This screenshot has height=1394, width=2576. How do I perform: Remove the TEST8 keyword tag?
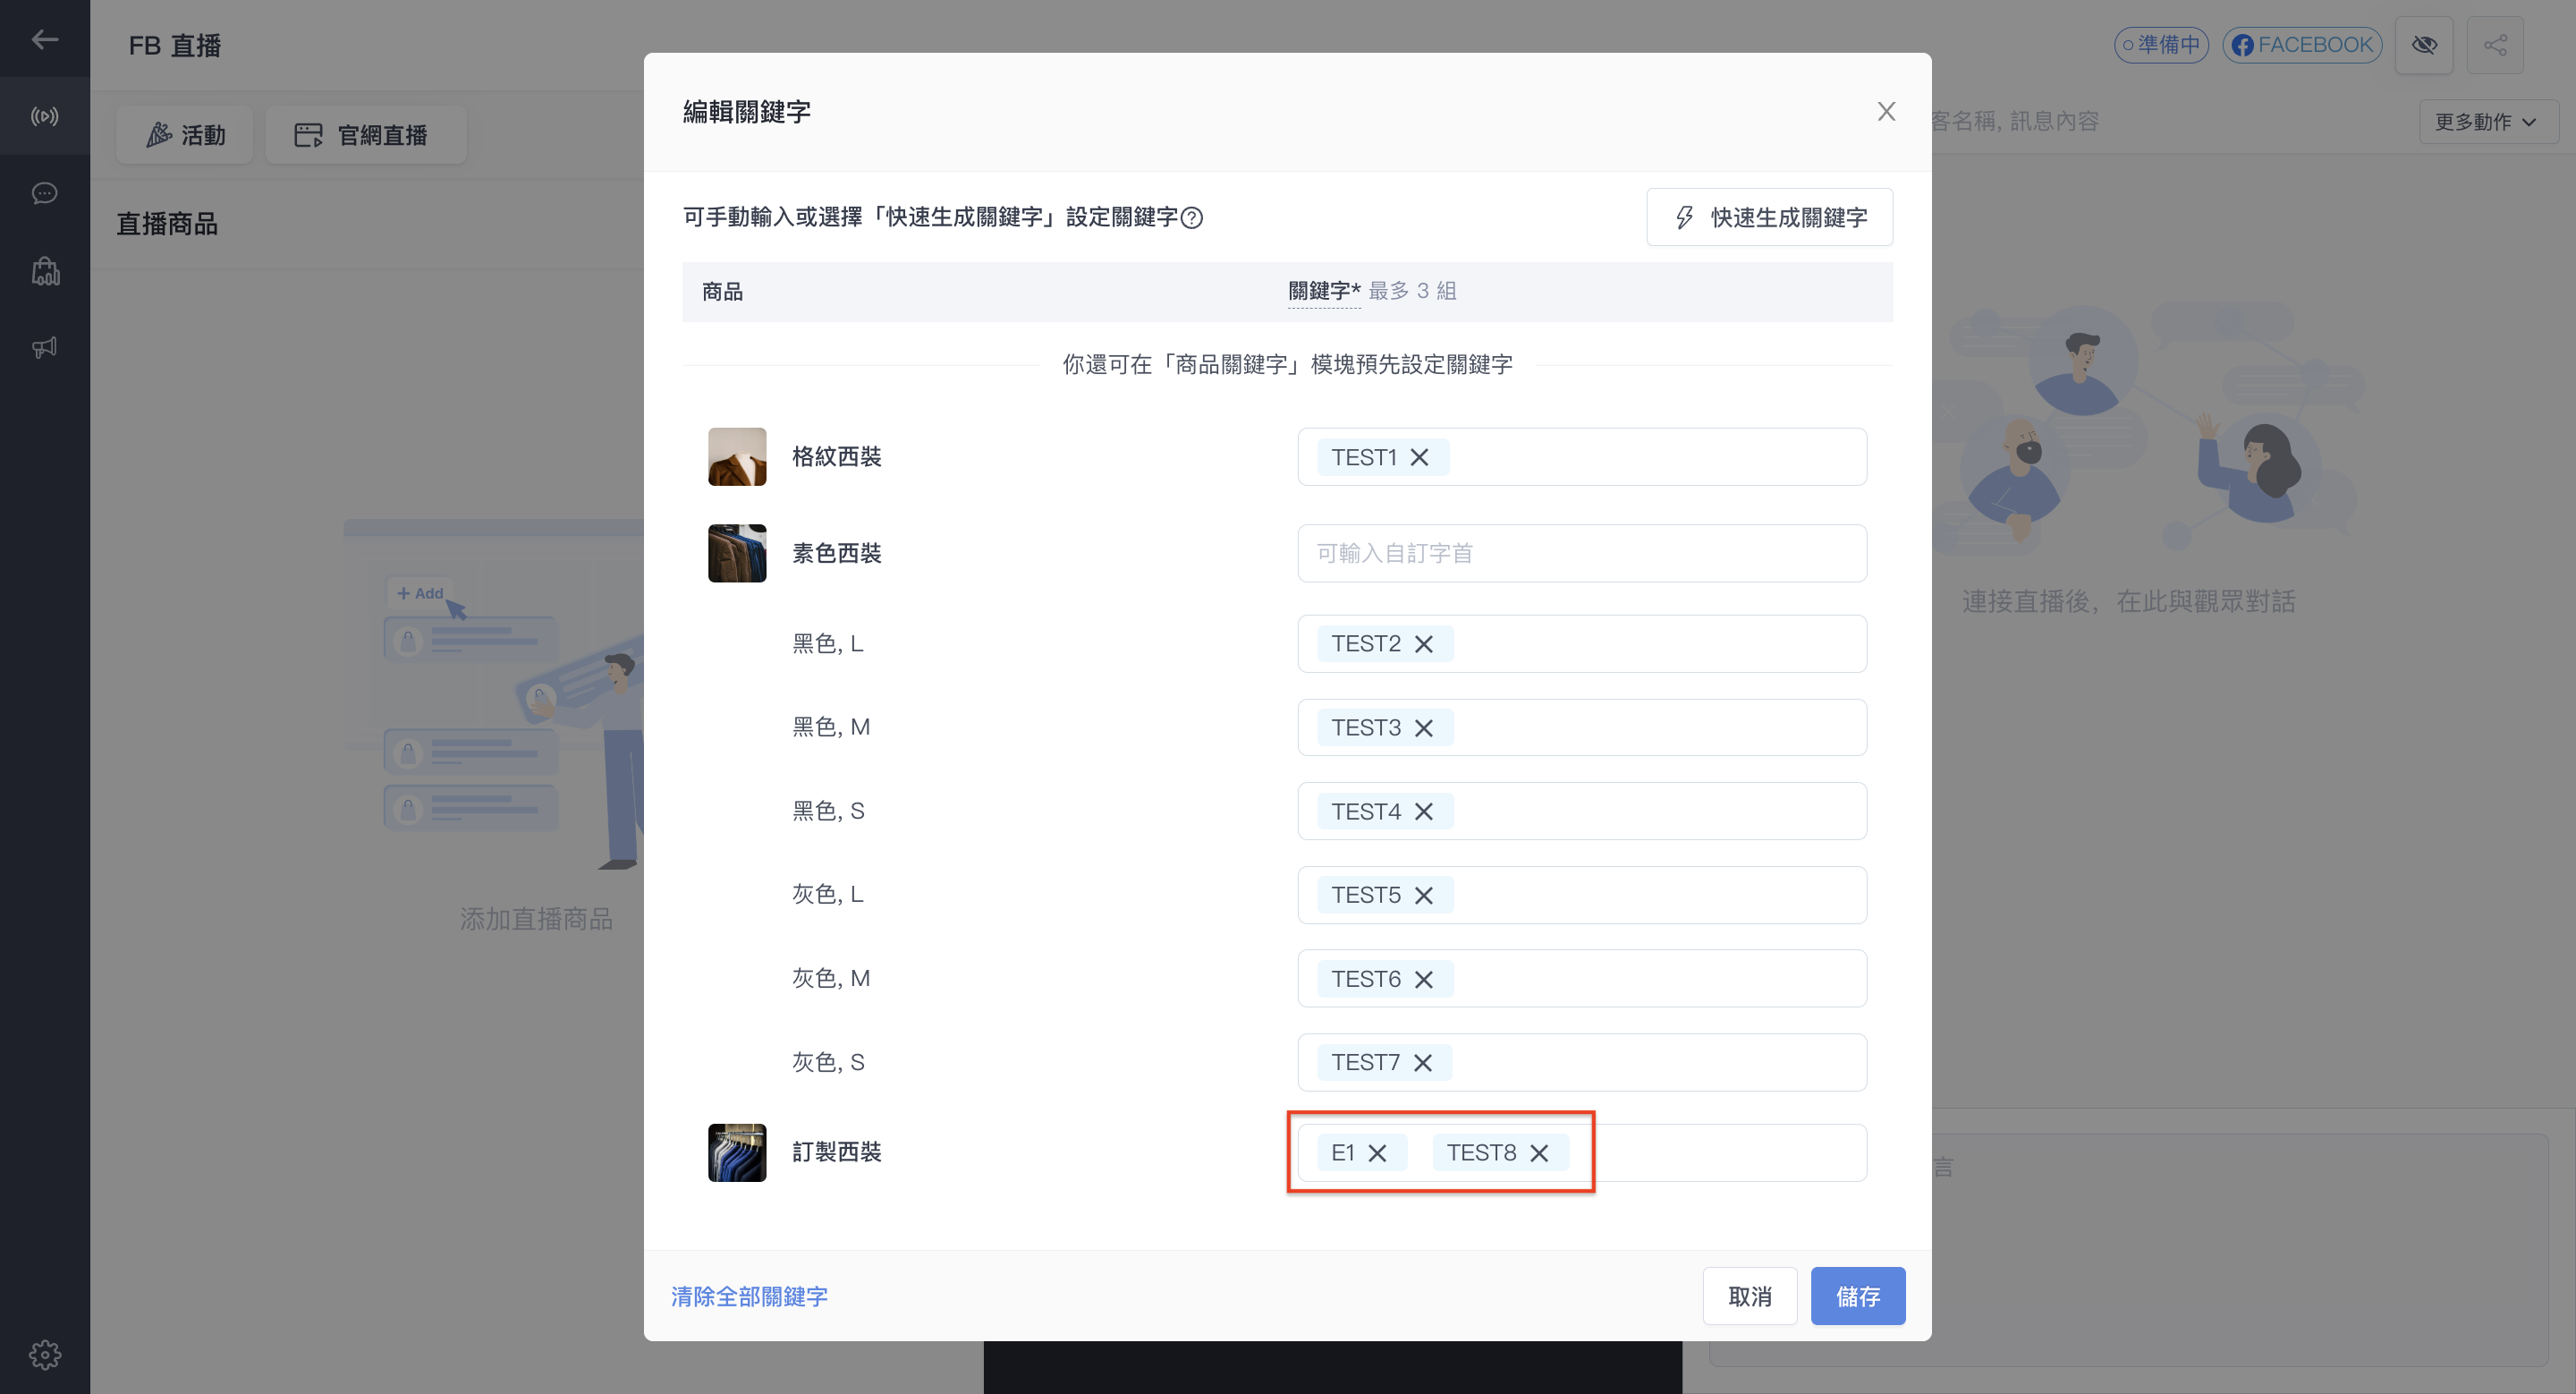tap(1539, 1153)
